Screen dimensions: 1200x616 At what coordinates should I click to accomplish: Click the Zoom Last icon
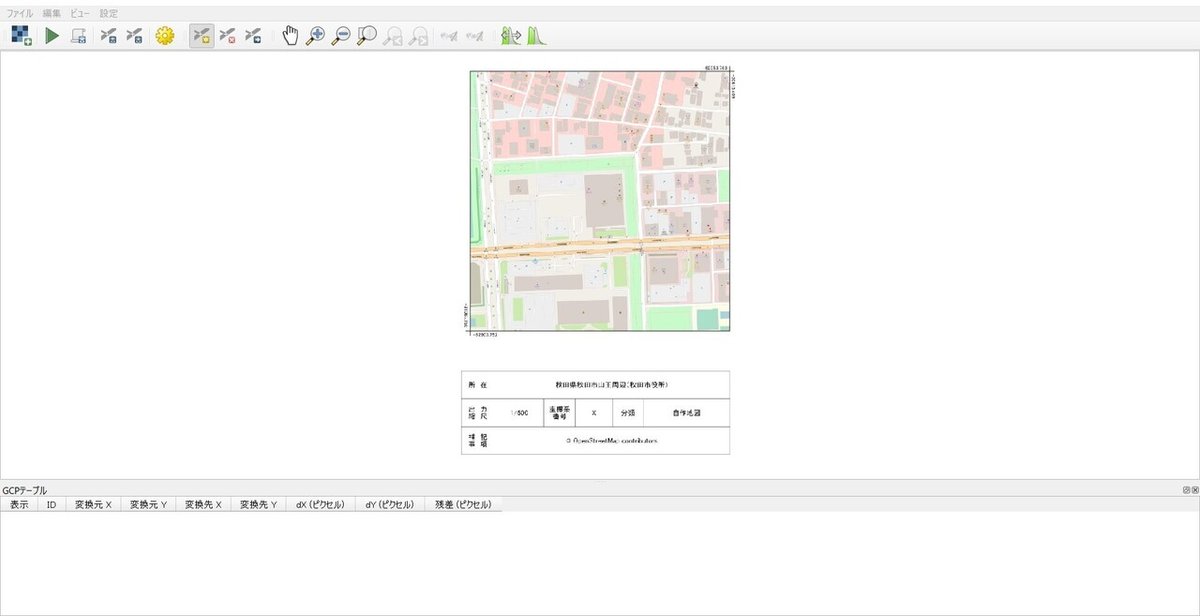point(394,36)
